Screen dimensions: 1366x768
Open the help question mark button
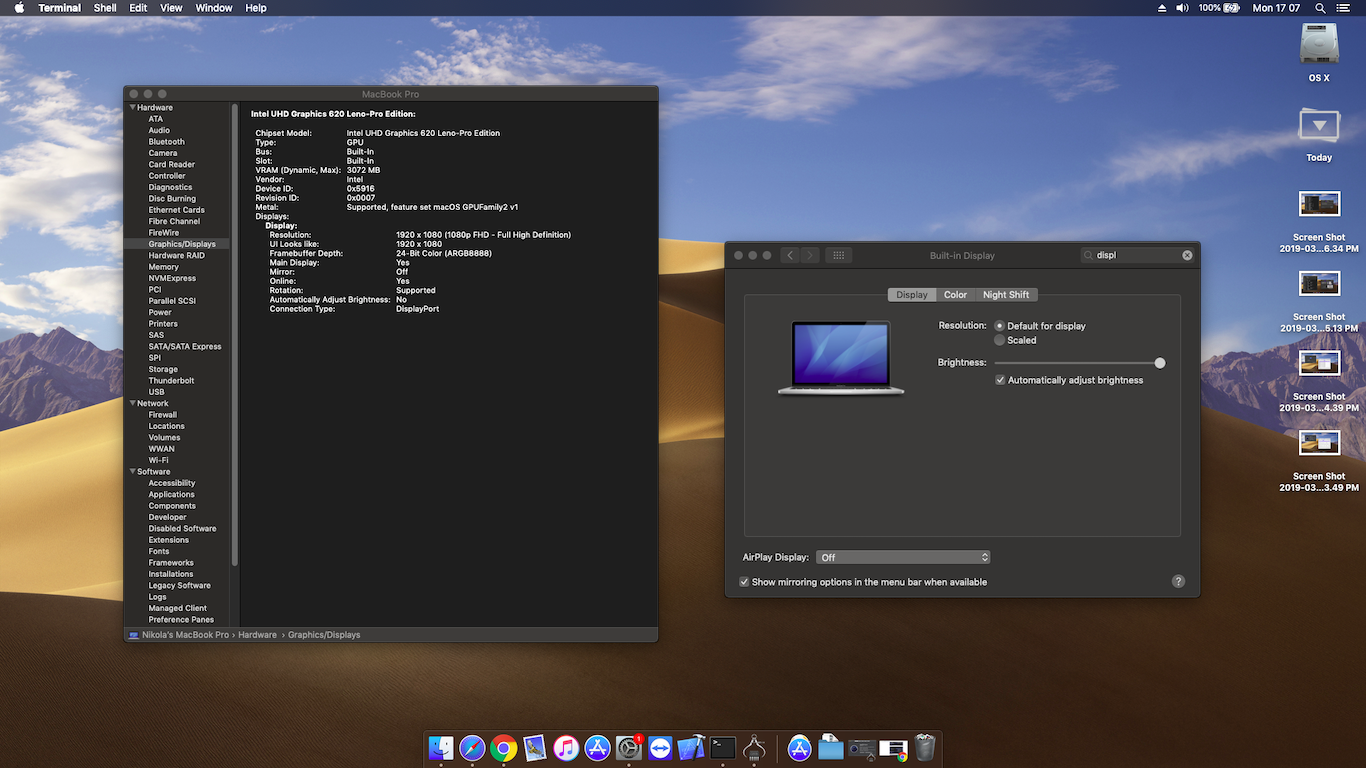(1178, 581)
